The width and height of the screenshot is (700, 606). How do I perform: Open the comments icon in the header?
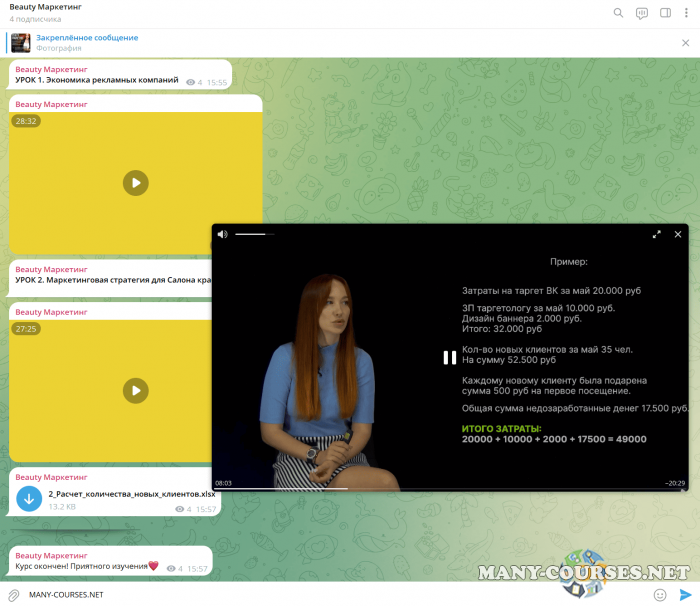click(x=641, y=13)
